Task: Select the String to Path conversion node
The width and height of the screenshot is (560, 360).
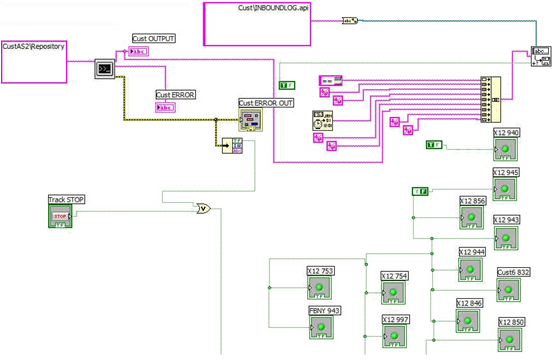Action: tap(350, 21)
